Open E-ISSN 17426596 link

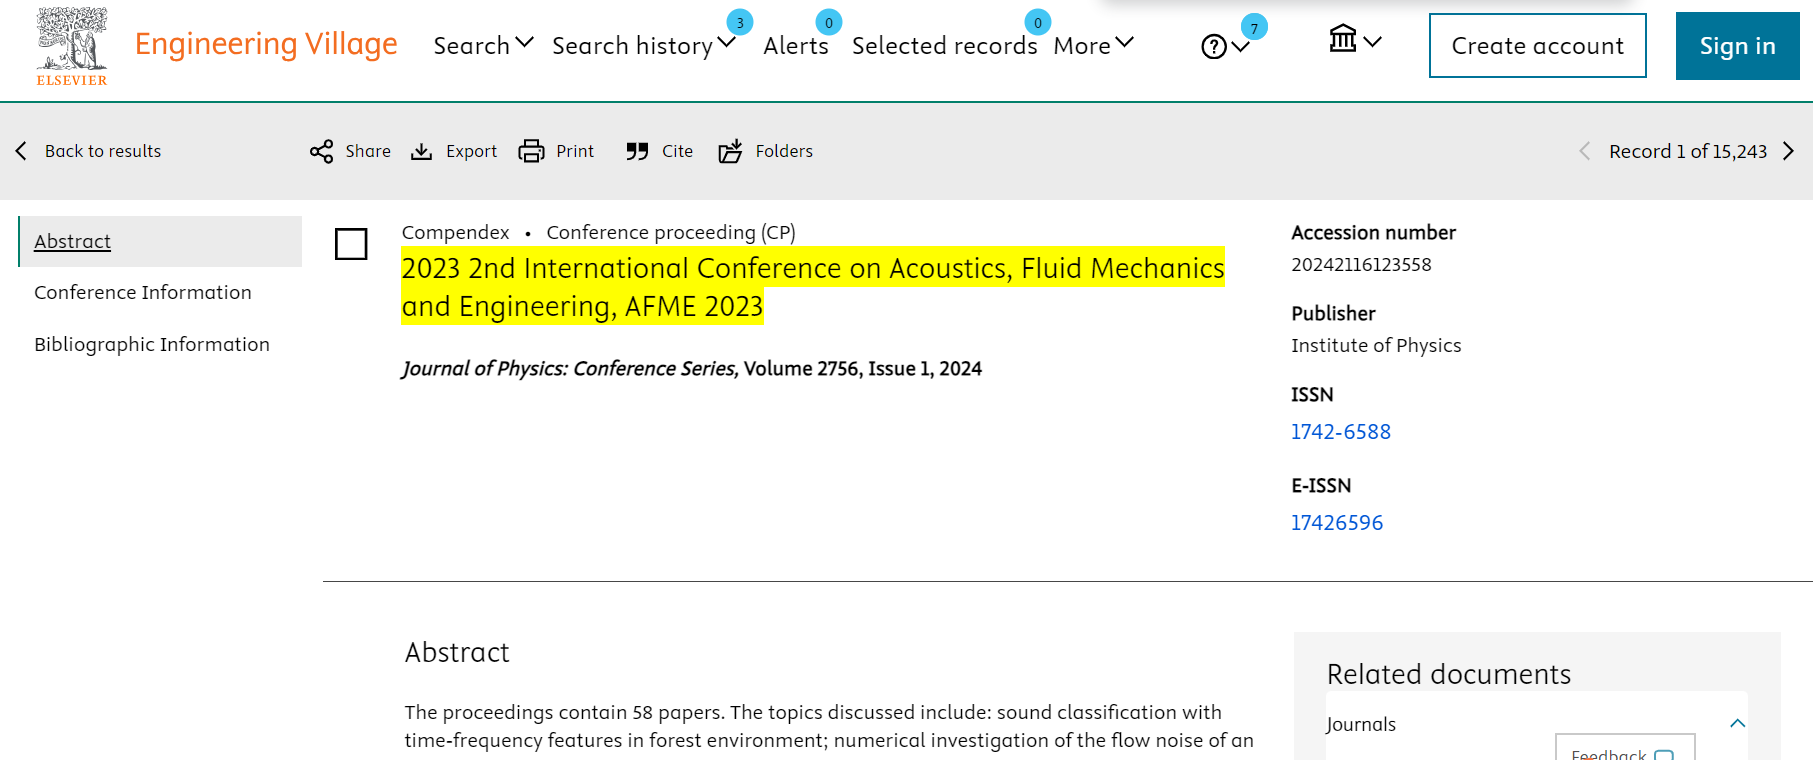(x=1337, y=523)
